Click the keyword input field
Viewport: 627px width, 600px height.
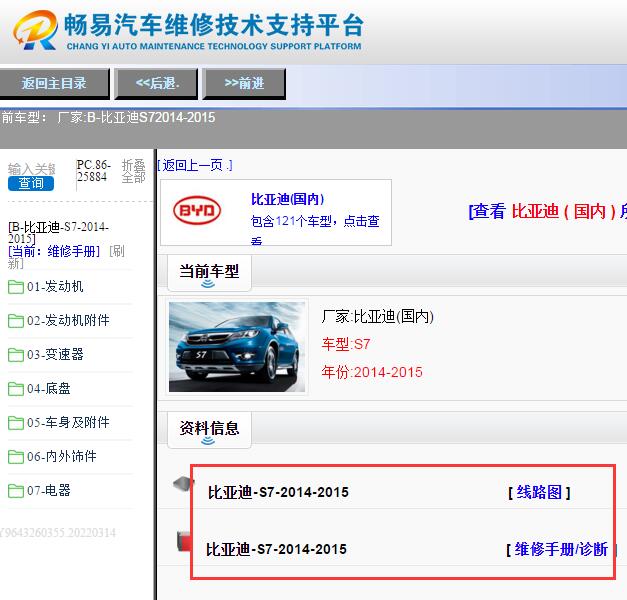[31, 169]
